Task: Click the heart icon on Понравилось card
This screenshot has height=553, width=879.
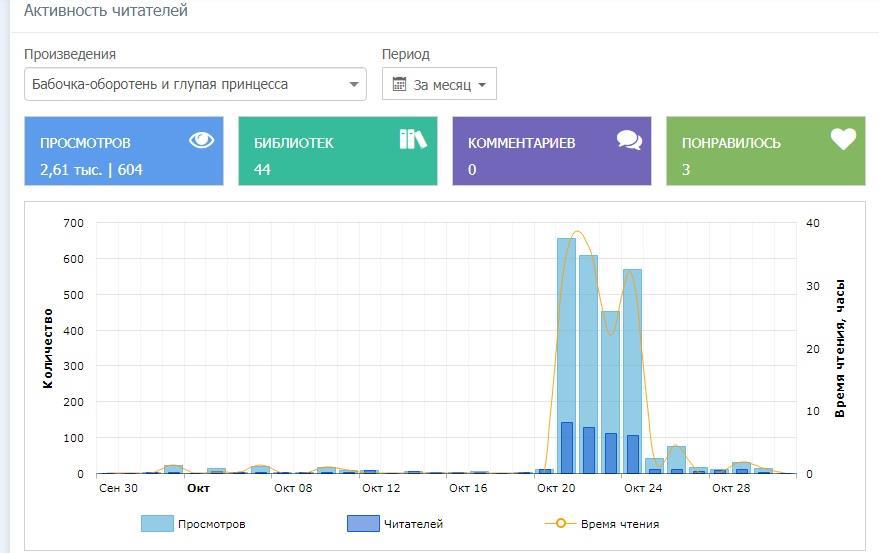Action: point(843,140)
